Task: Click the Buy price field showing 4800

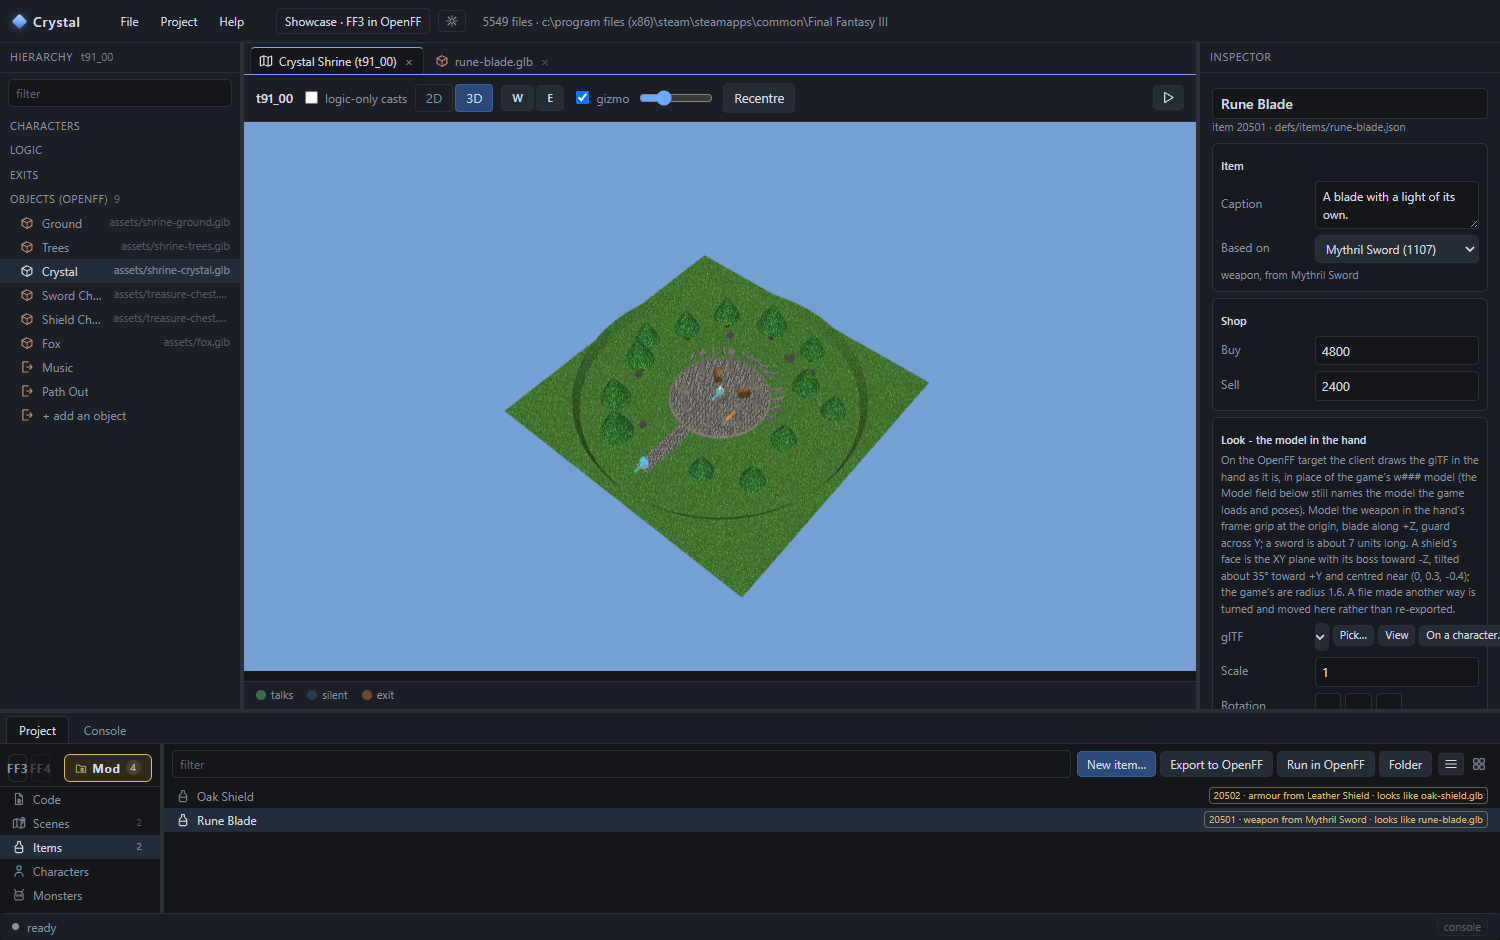Action: [1396, 351]
